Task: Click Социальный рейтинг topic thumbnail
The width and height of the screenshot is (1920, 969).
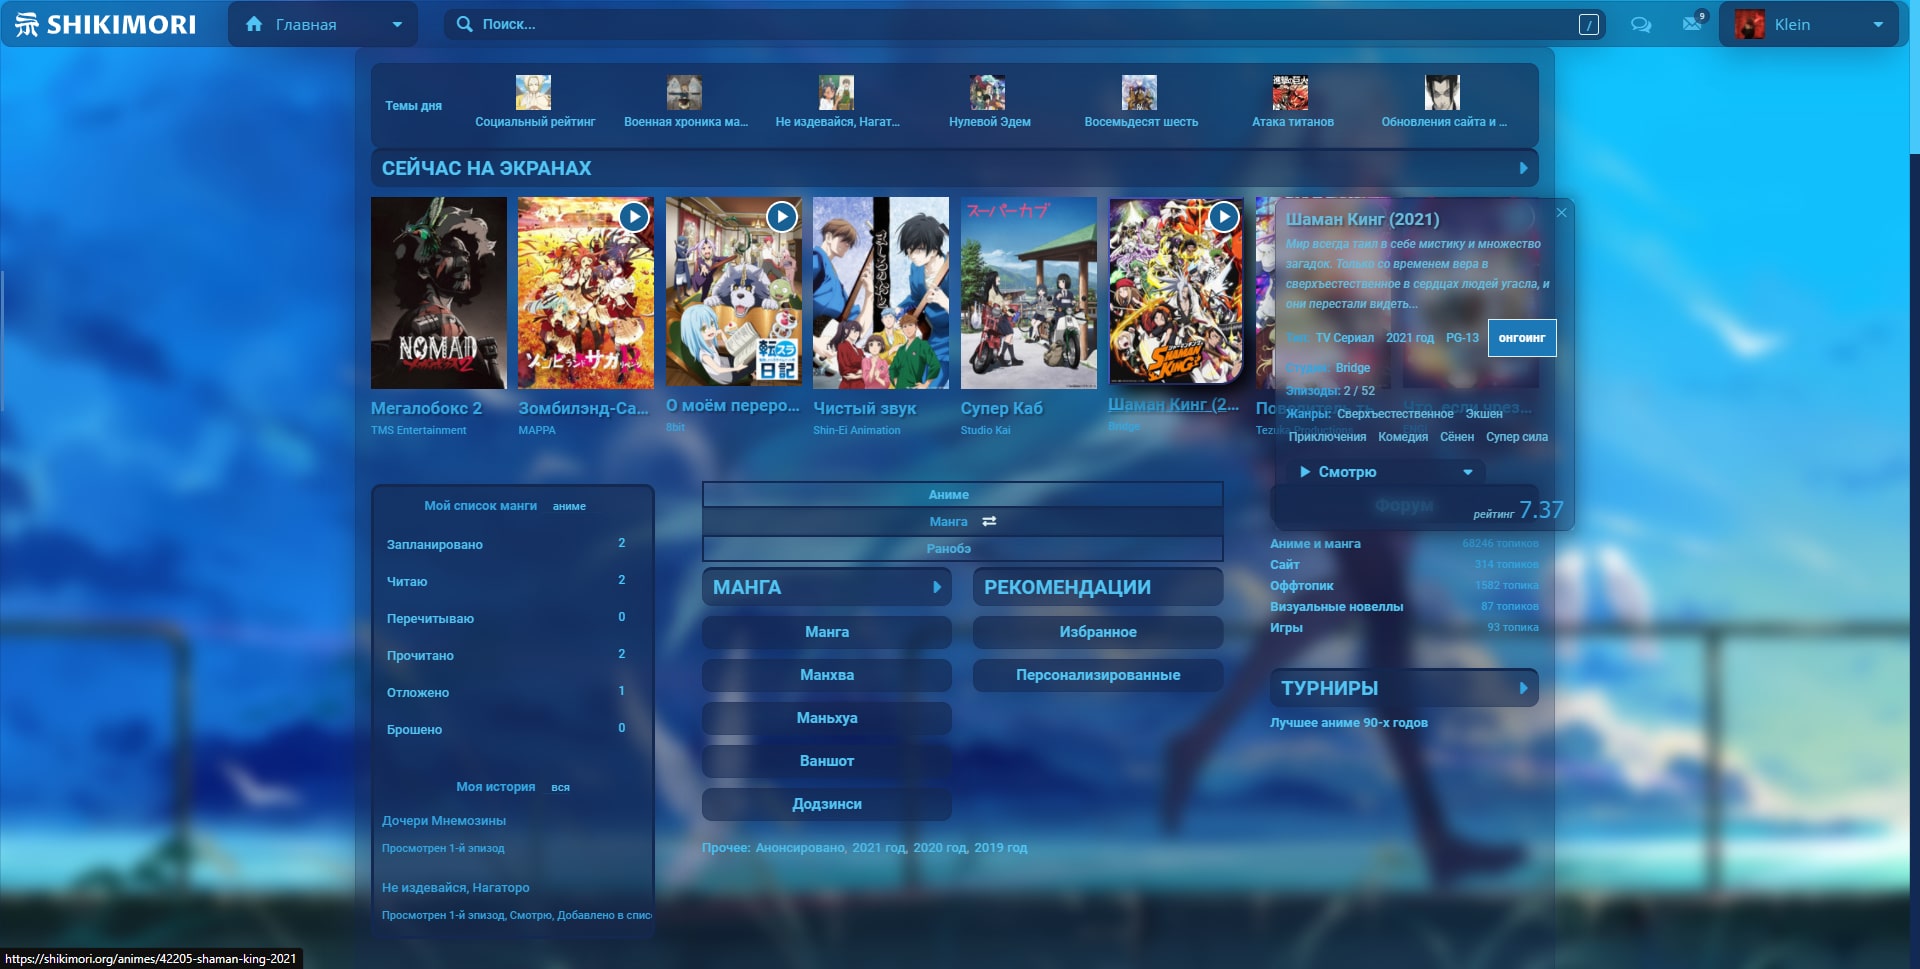Action: tap(534, 92)
